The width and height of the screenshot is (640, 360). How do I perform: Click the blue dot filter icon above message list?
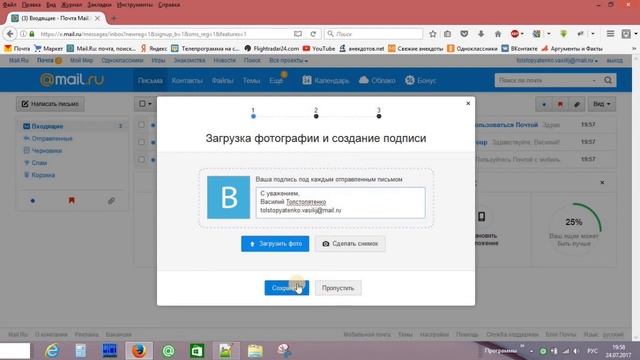[x=544, y=104]
